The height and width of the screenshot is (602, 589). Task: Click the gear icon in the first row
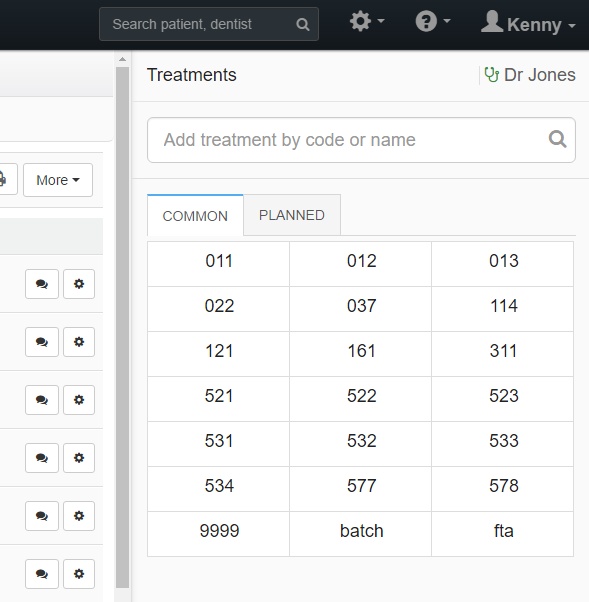coord(79,284)
